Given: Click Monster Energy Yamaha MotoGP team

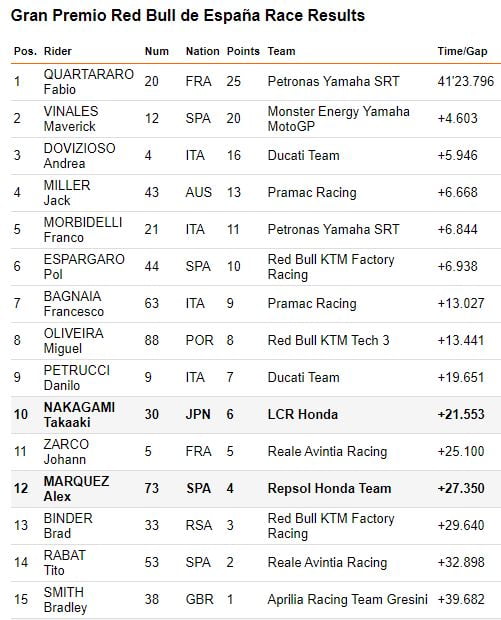Looking at the screenshot, I should (x=338, y=119).
